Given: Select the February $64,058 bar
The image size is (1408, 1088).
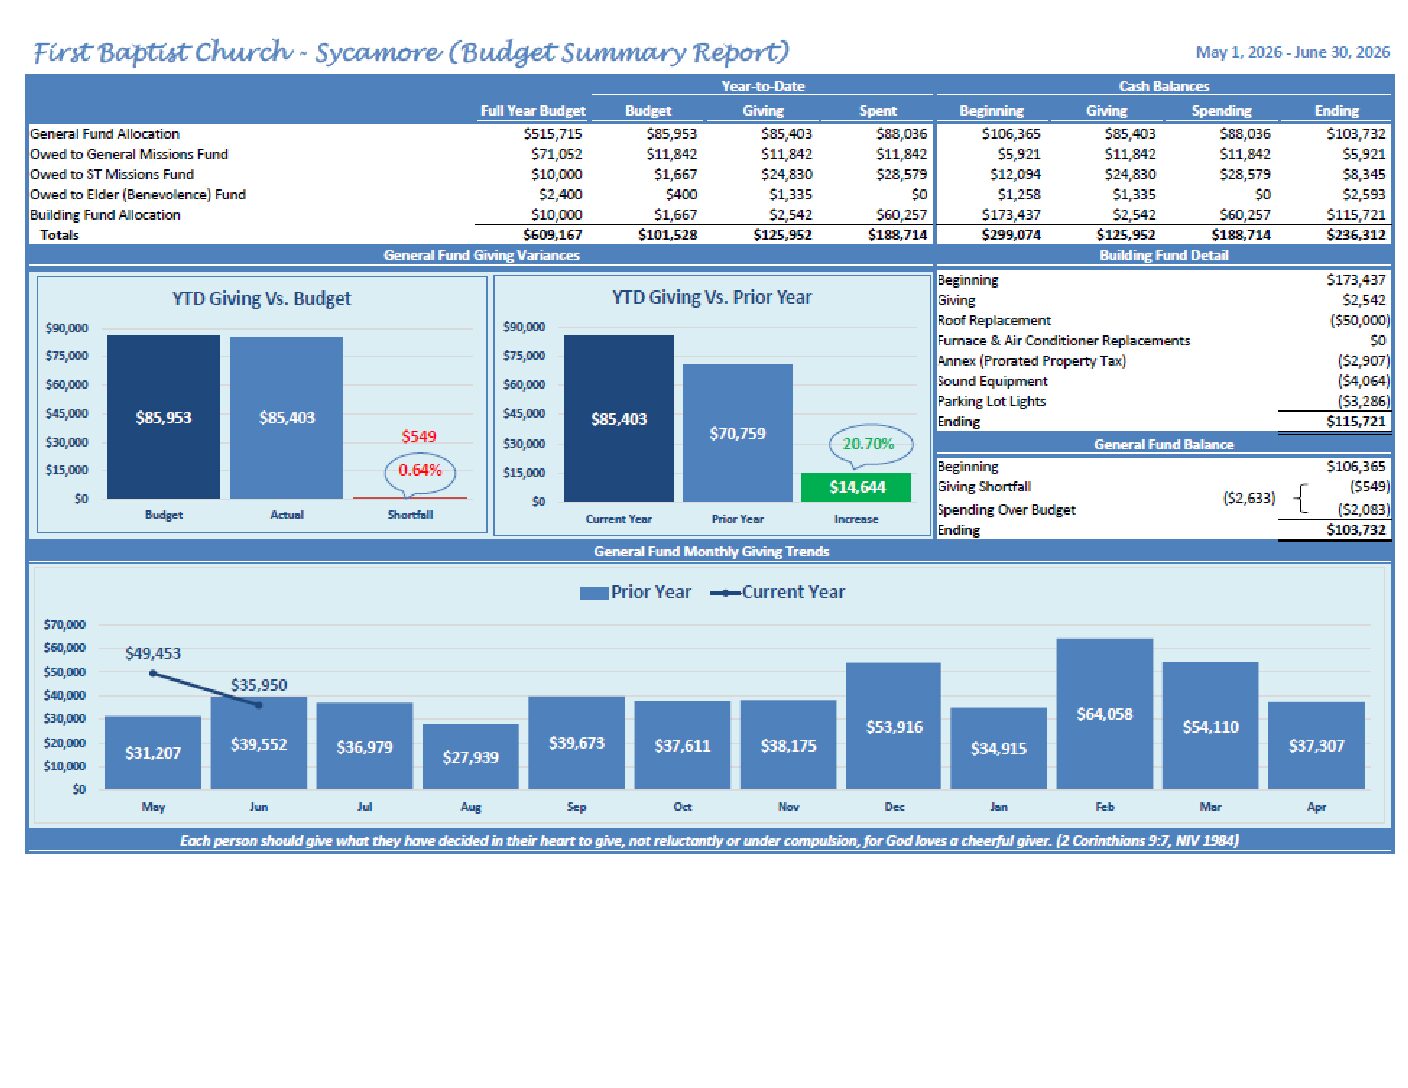Looking at the screenshot, I should [x=1104, y=714].
